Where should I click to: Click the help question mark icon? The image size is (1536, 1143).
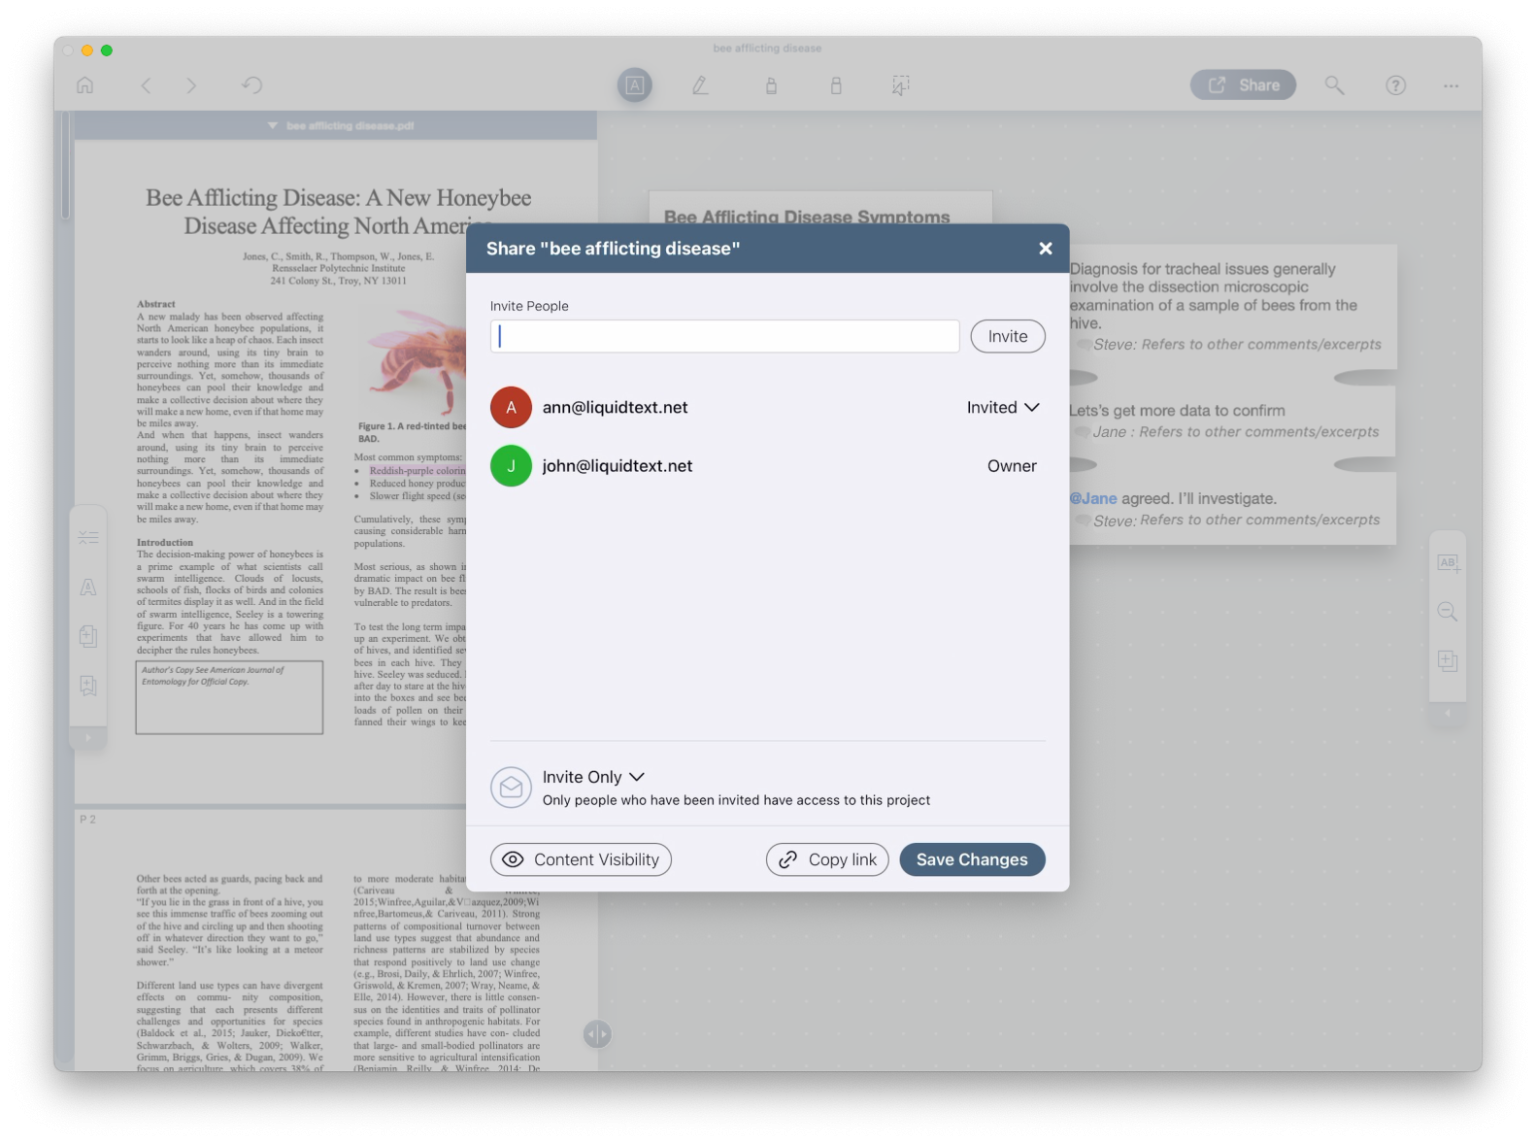coord(1396,85)
